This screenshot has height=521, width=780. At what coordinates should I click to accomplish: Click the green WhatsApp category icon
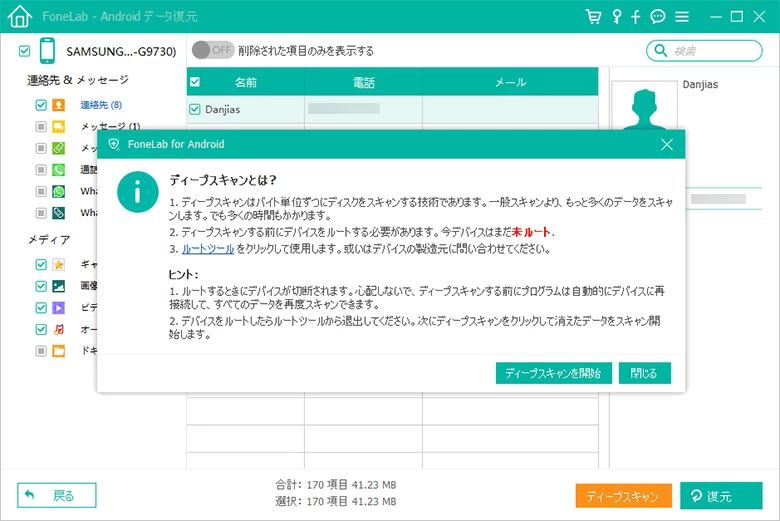59,191
